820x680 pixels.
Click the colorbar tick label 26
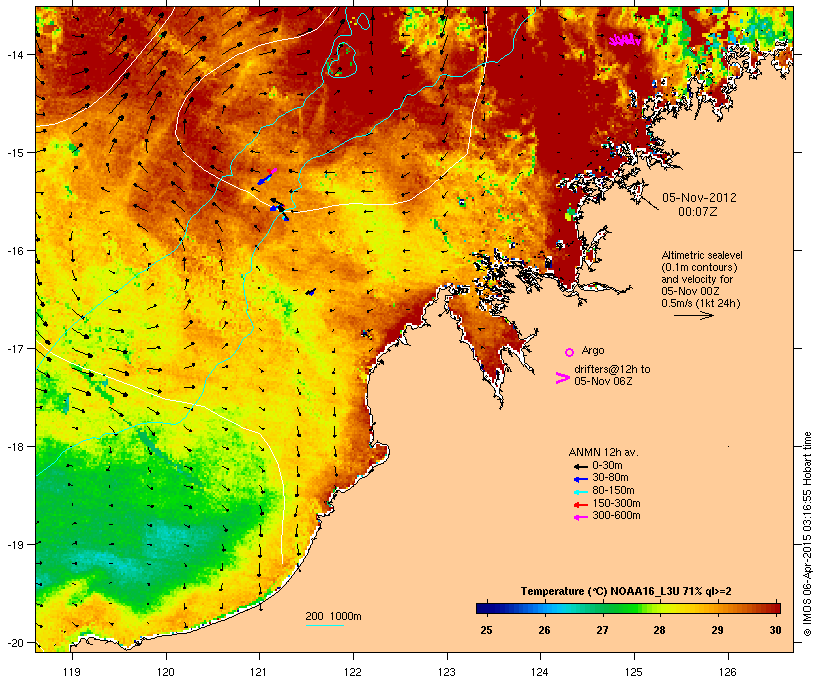pyautogui.click(x=544, y=630)
